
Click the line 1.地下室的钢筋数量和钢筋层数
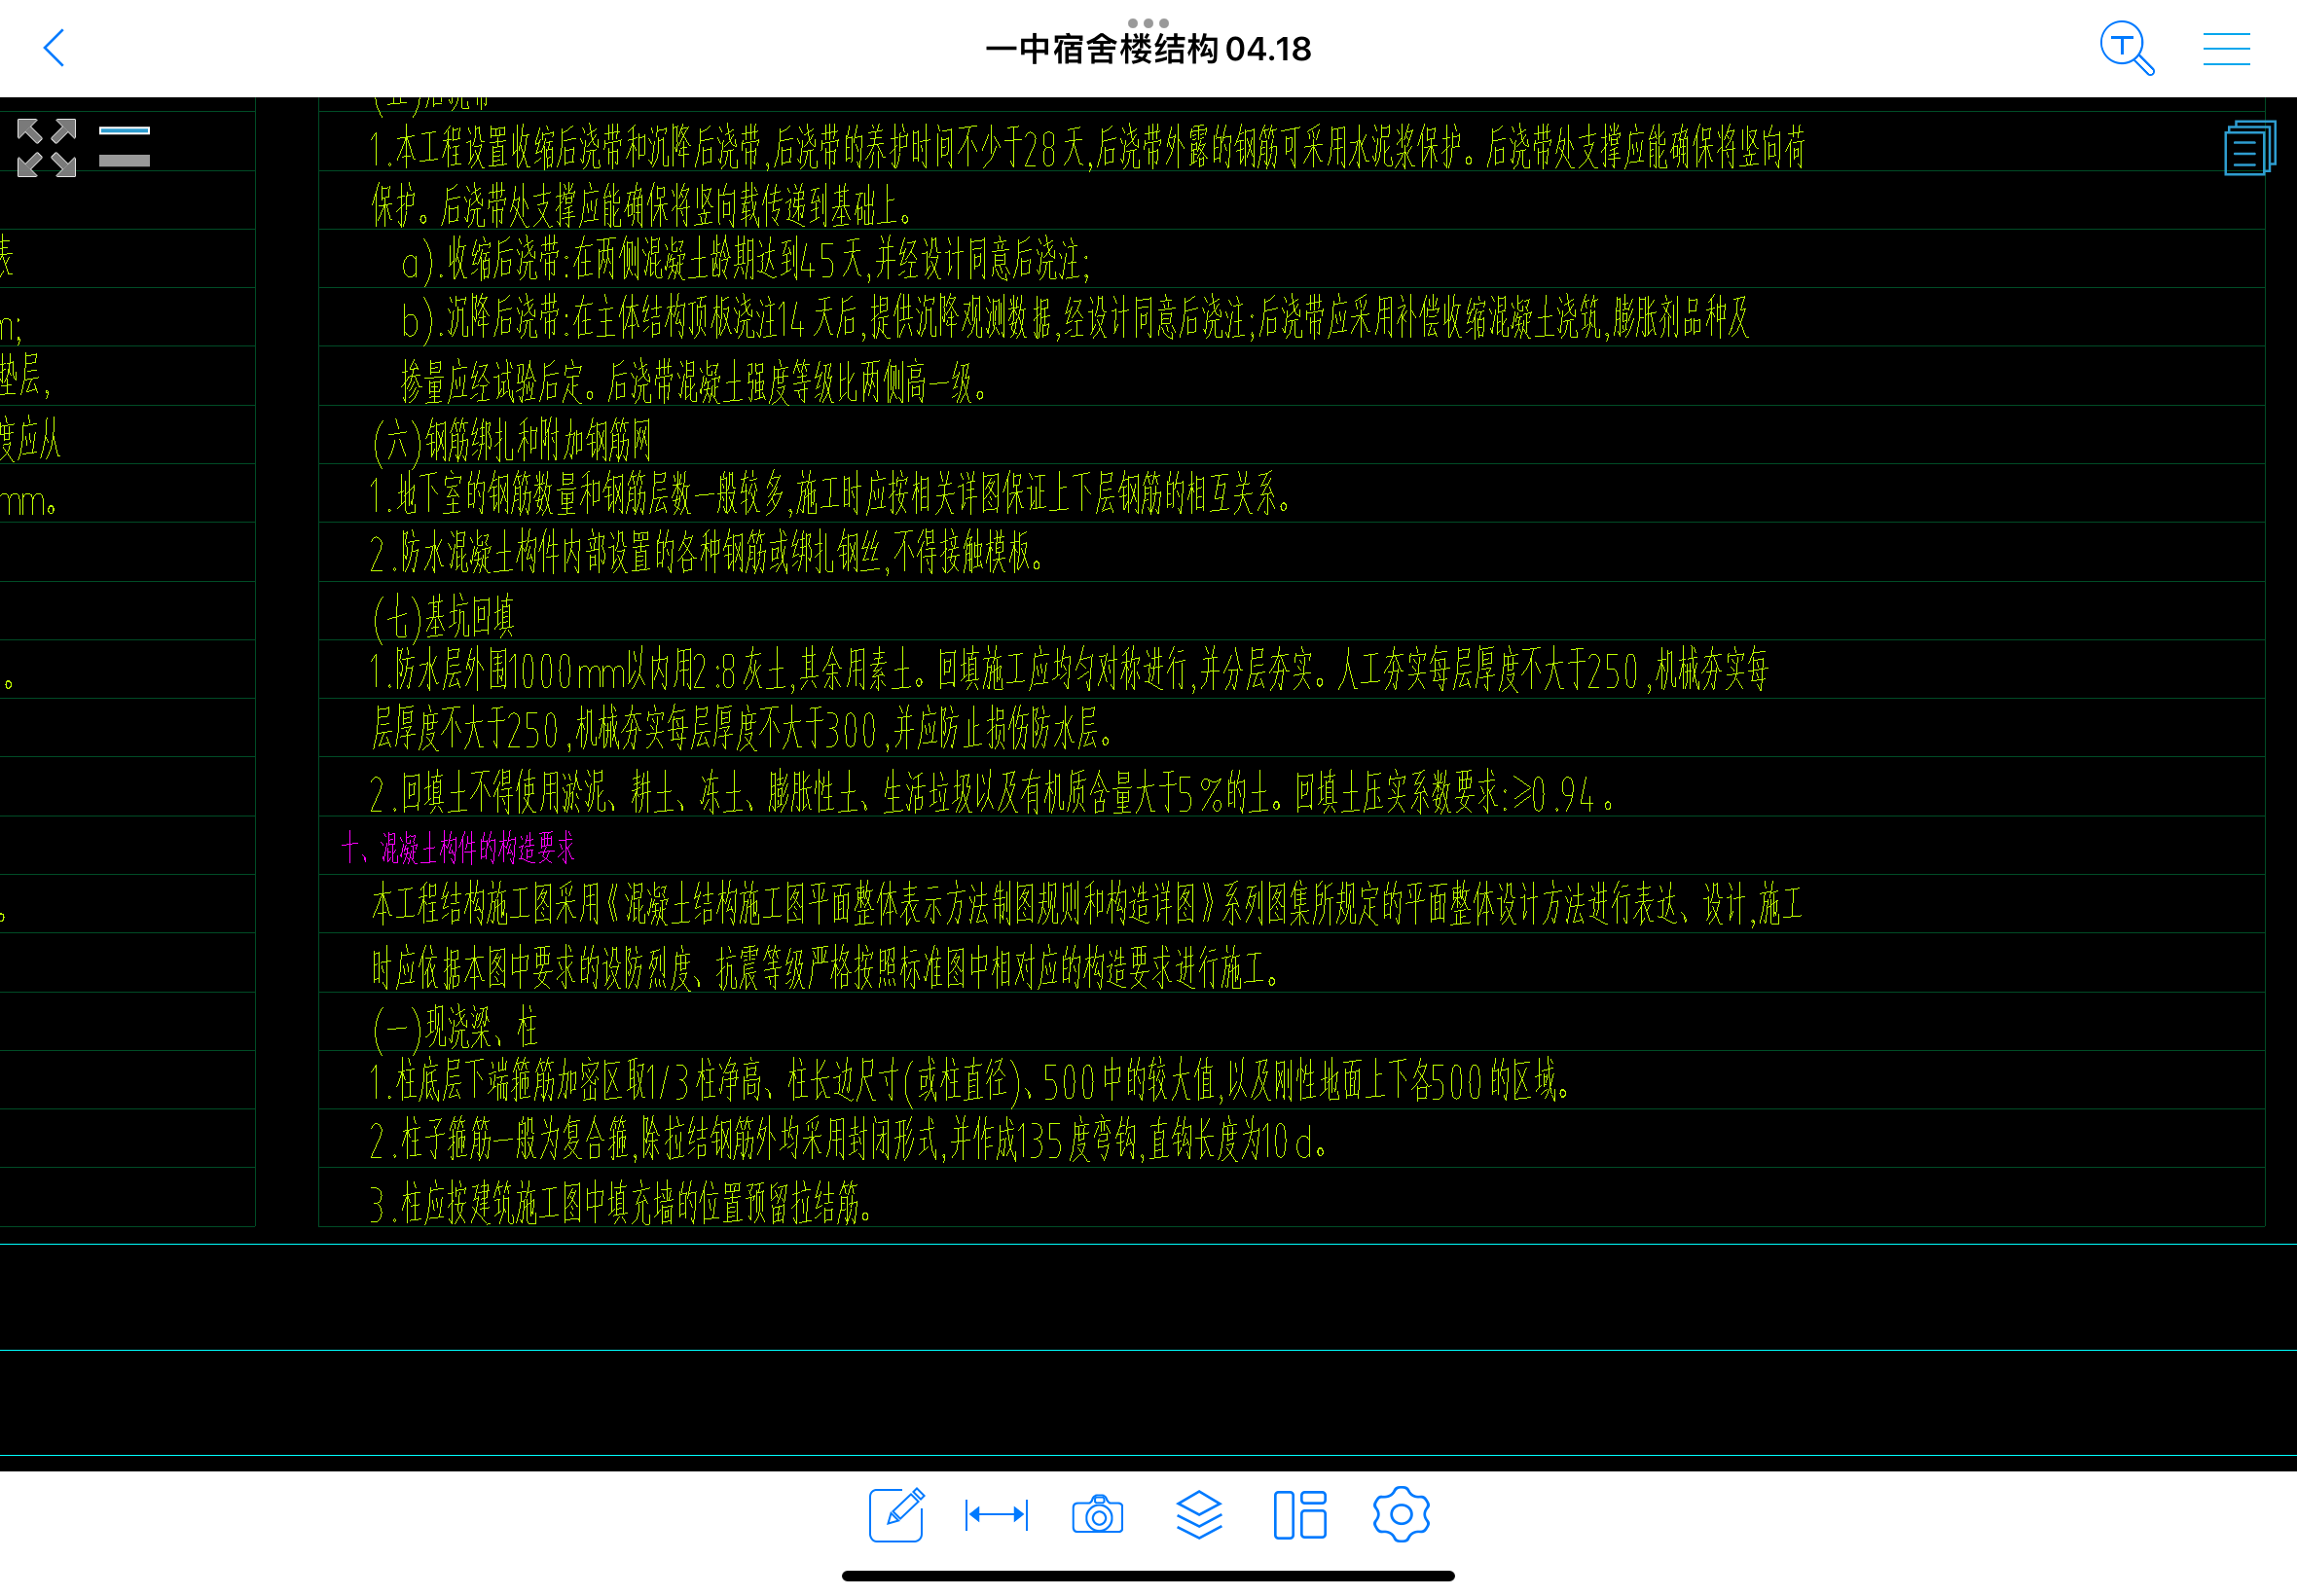[x=832, y=494]
